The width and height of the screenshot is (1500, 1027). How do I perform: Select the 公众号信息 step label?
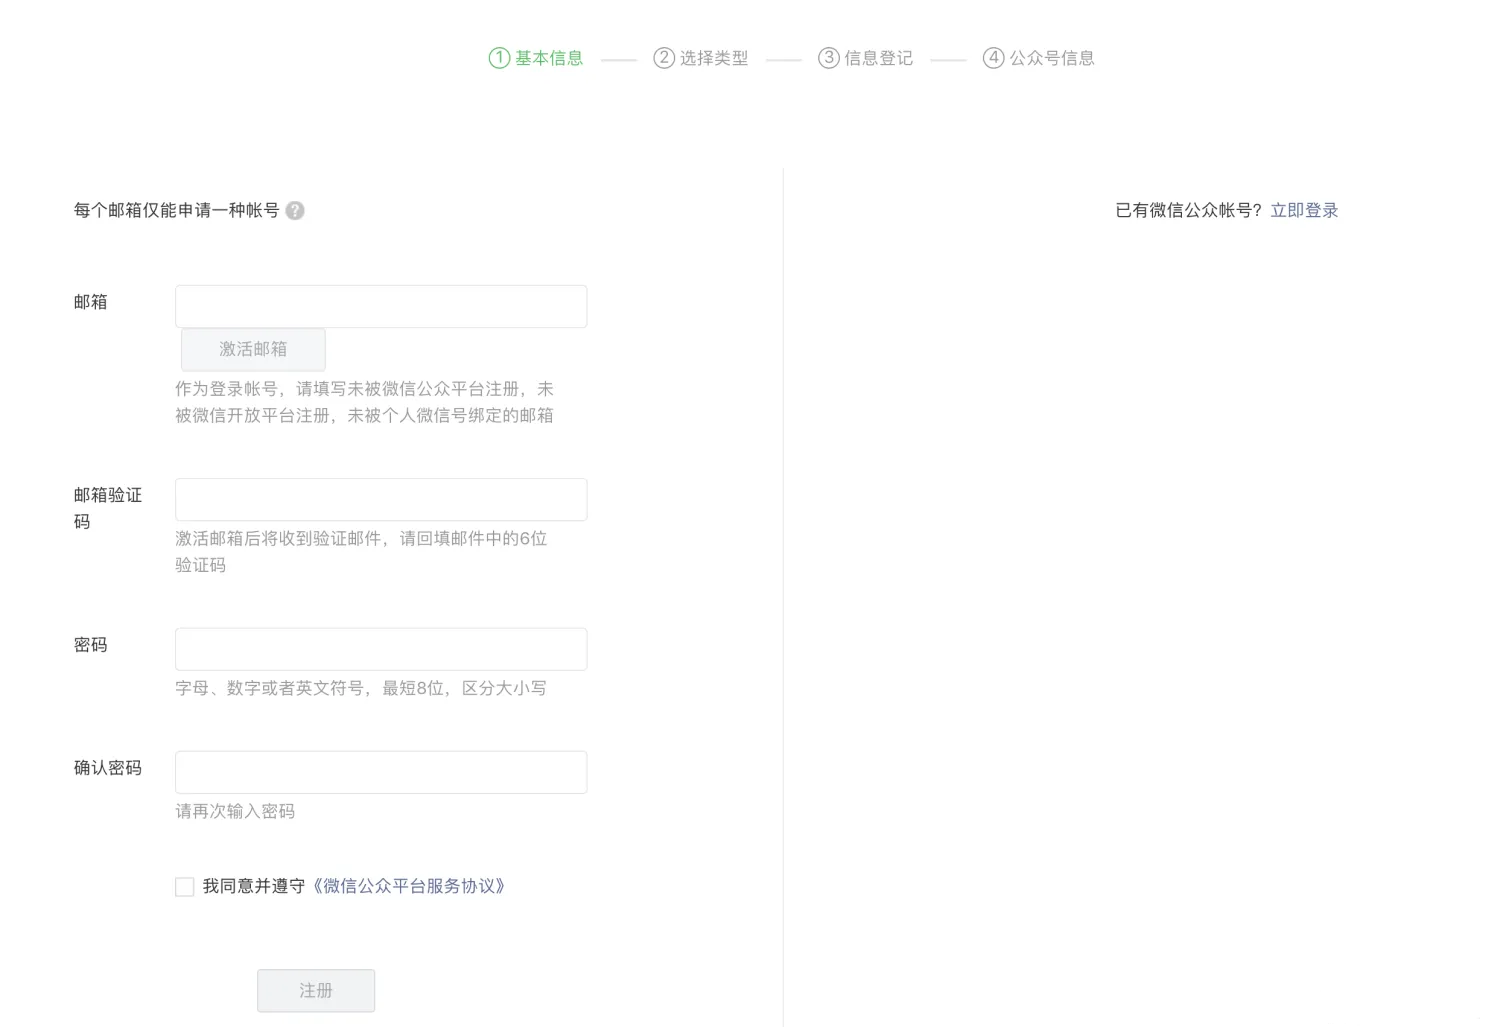tap(1052, 58)
